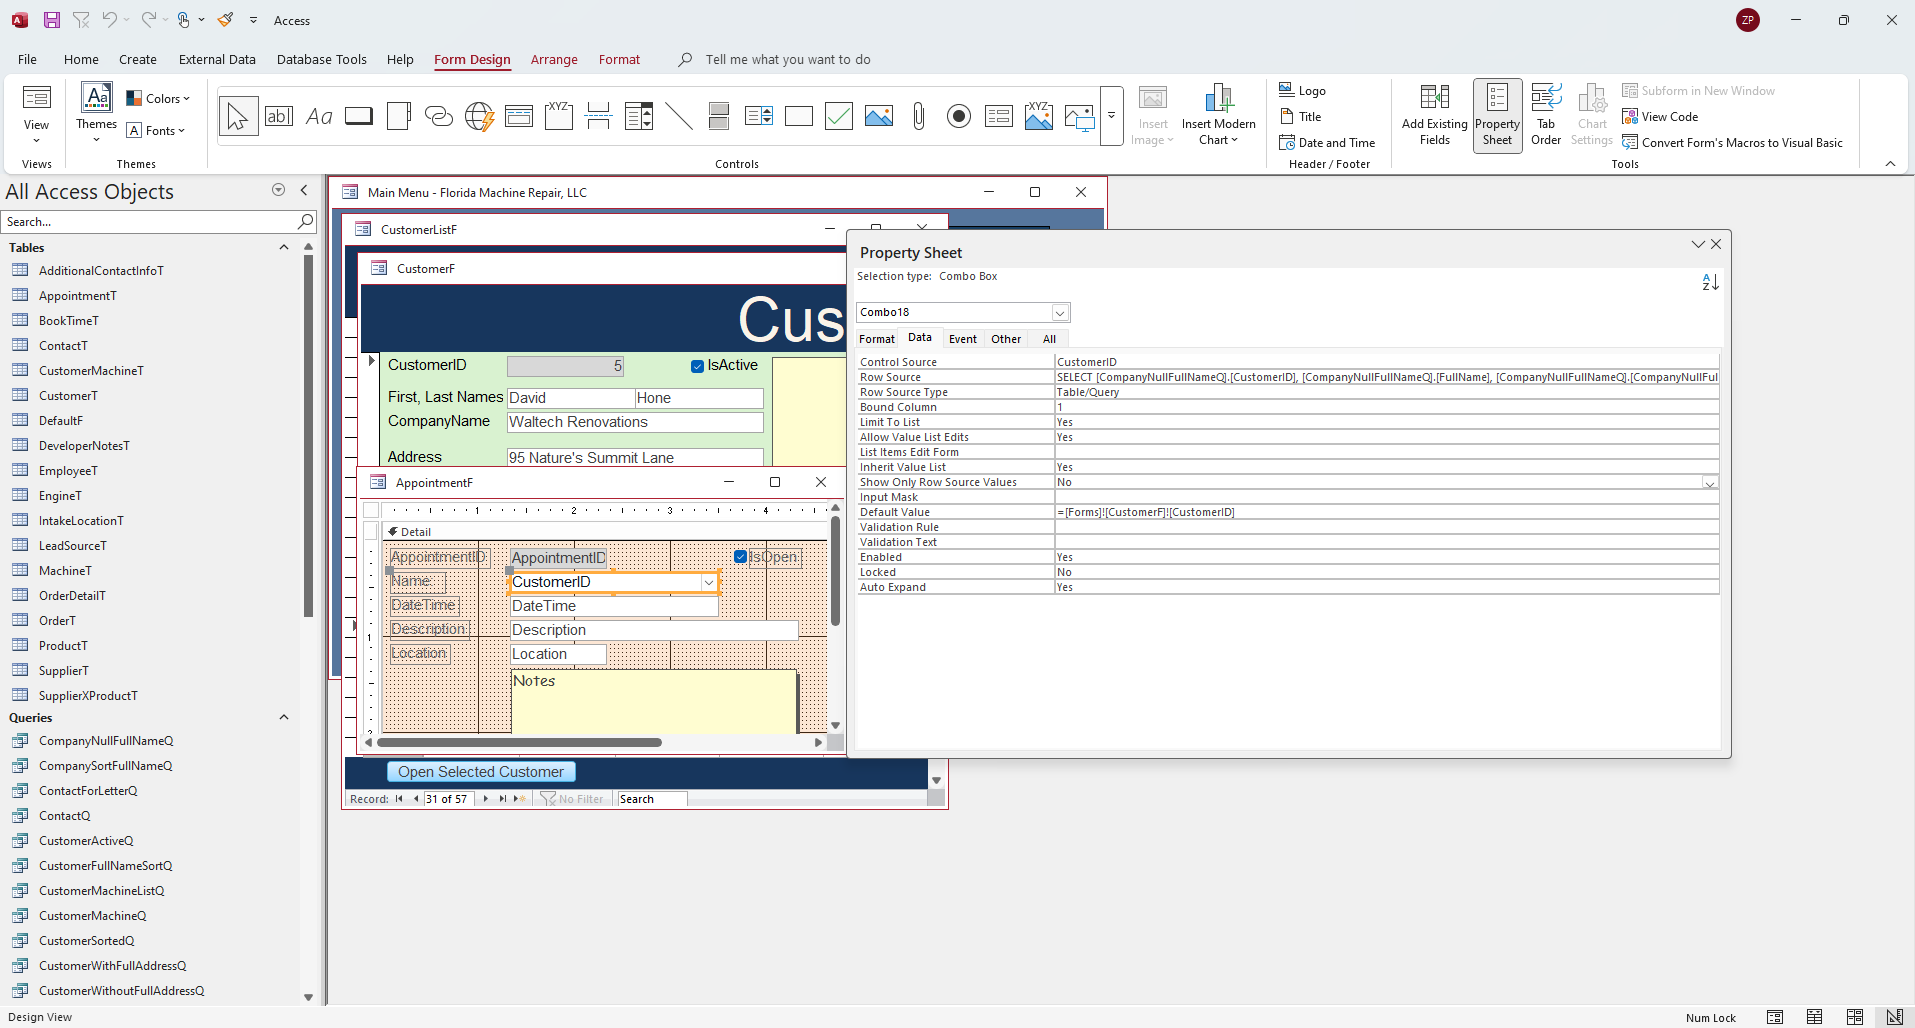The height and width of the screenshot is (1028, 1915).
Task: Open the Combo18 object selector dropdown
Action: click(1060, 313)
